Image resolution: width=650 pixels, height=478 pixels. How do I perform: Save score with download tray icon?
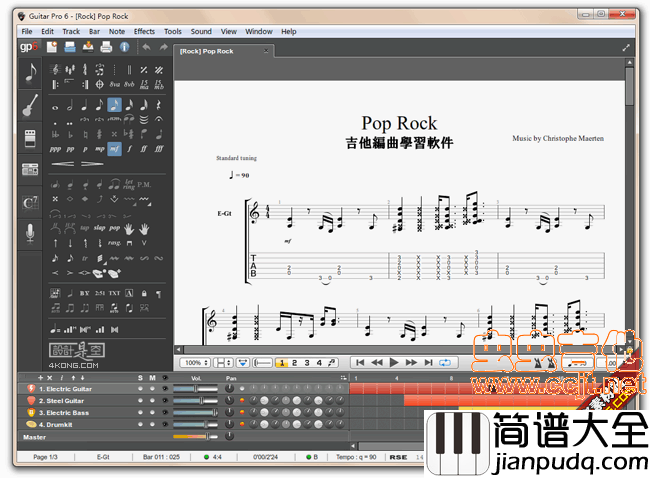(88, 47)
